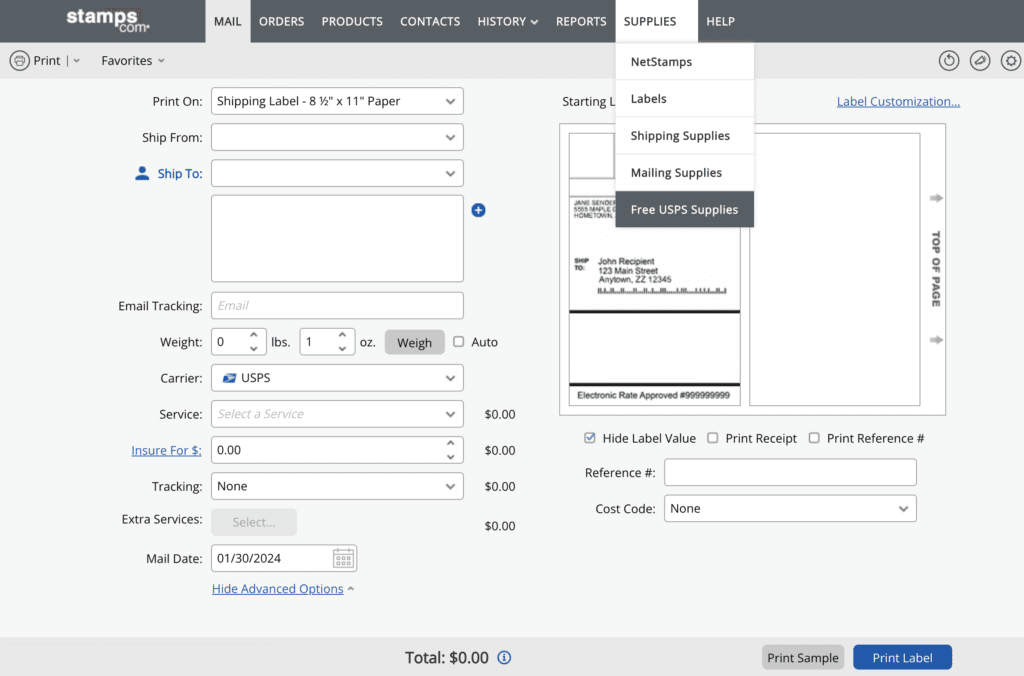Open the Label Customization link
Screen dimensions: 1024x676
[898, 101]
